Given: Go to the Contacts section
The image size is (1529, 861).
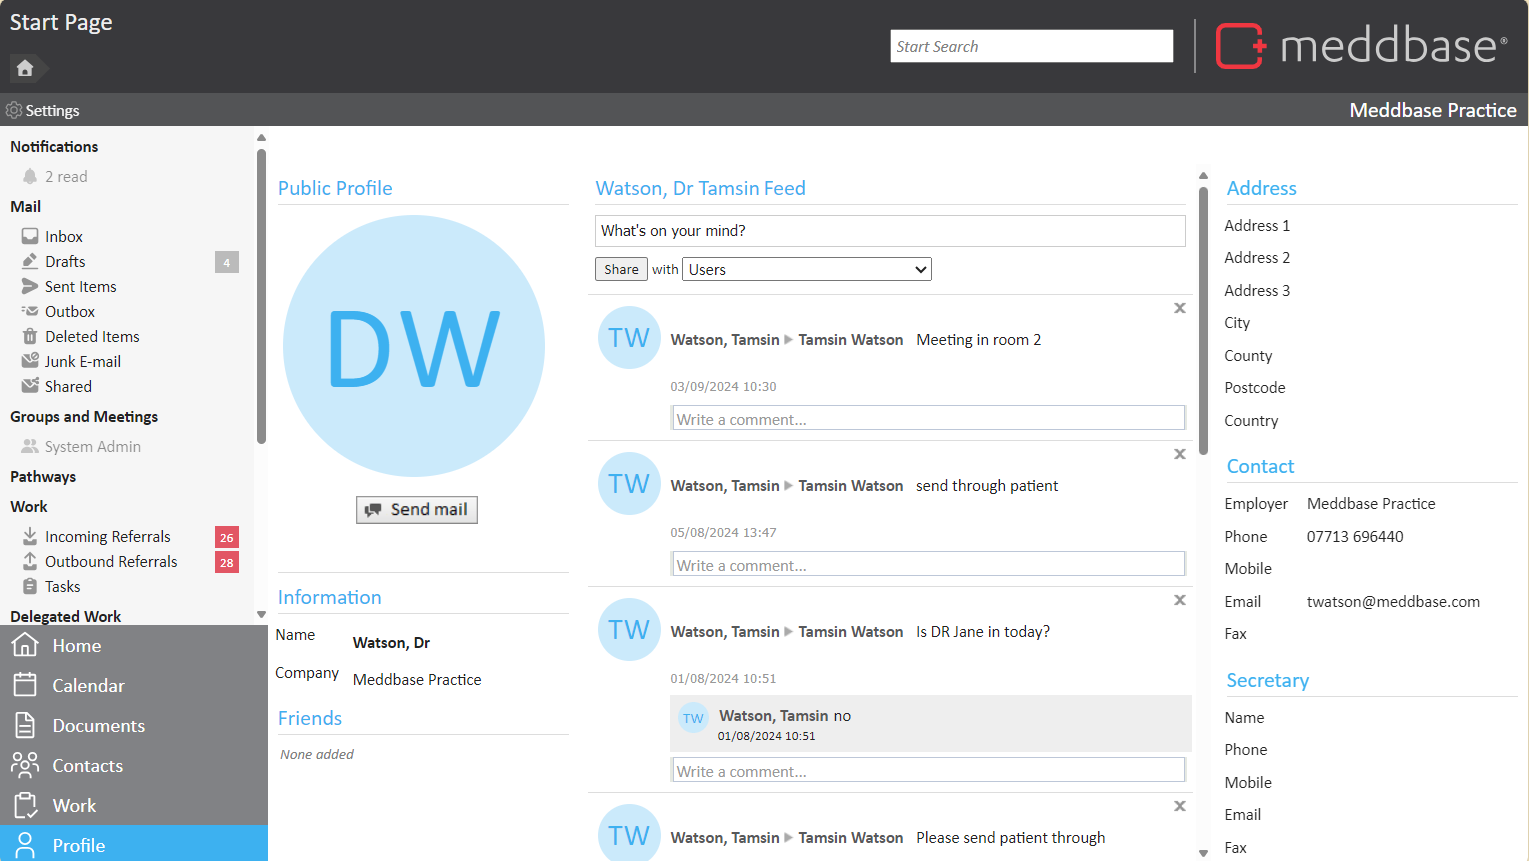Looking at the screenshot, I should pos(87,766).
